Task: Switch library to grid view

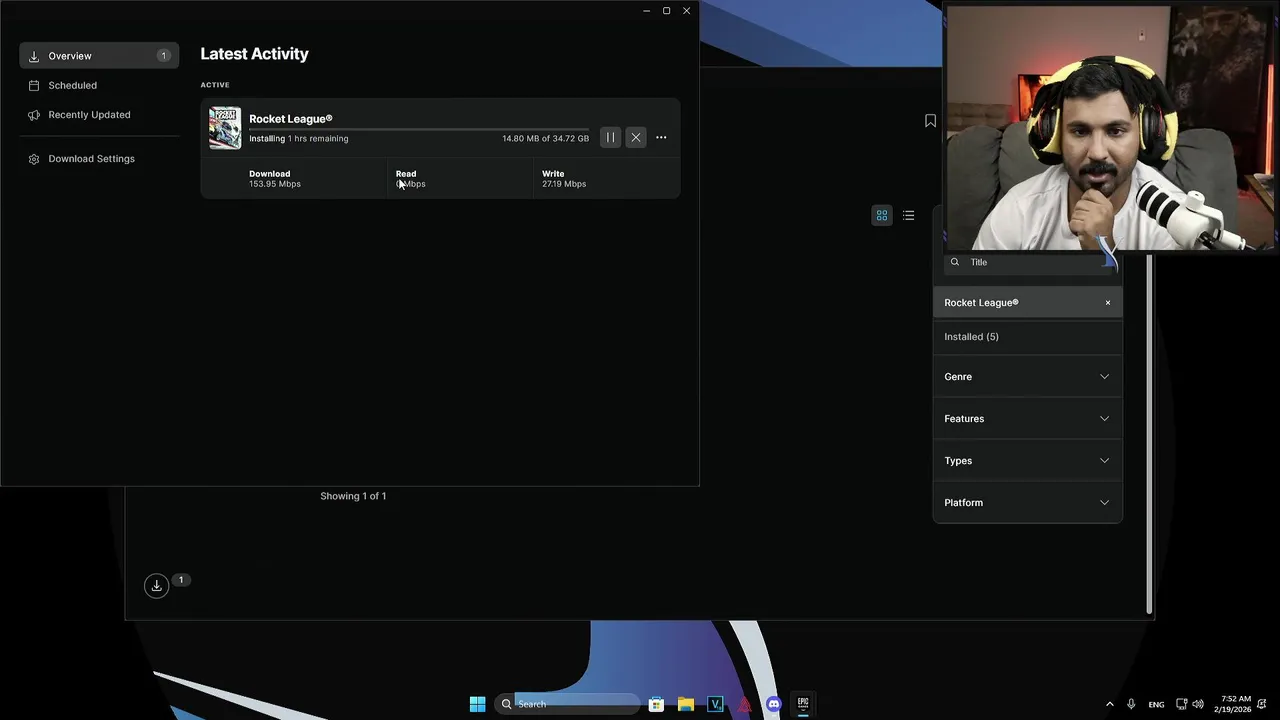Action: tap(882, 215)
